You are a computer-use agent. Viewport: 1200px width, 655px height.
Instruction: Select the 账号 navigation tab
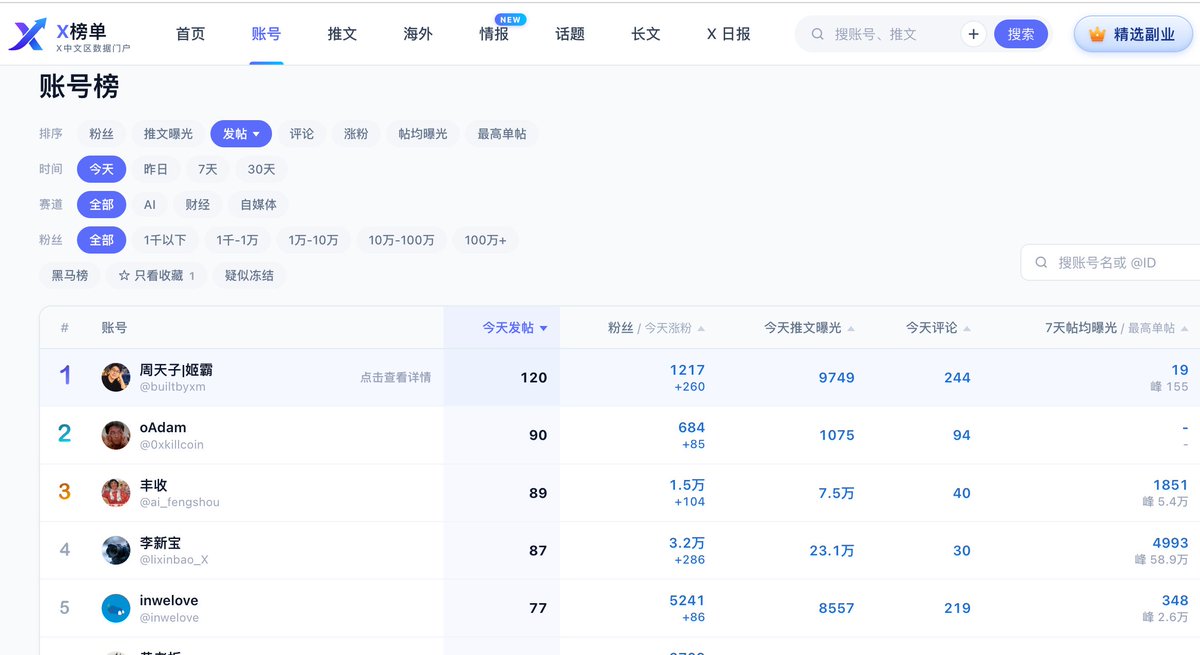tap(266, 34)
